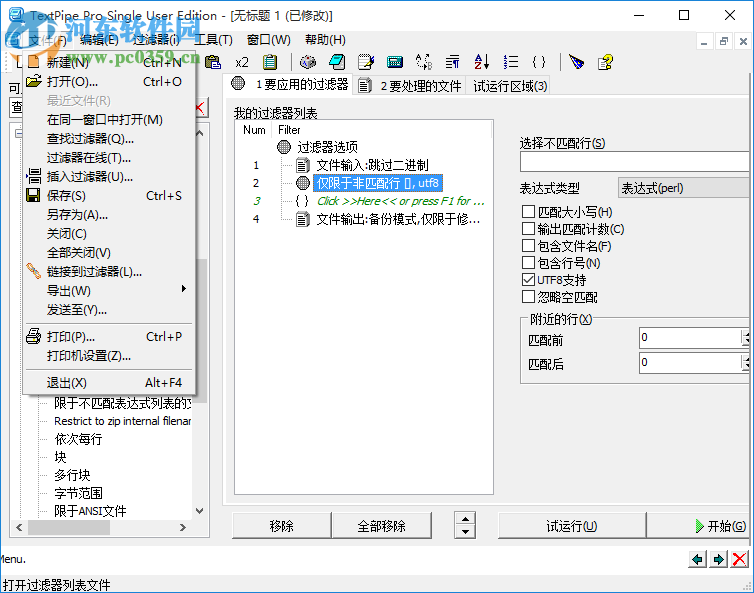Choose 另存为(A)... from the file menu
The width and height of the screenshot is (754, 593).
(109, 214)
